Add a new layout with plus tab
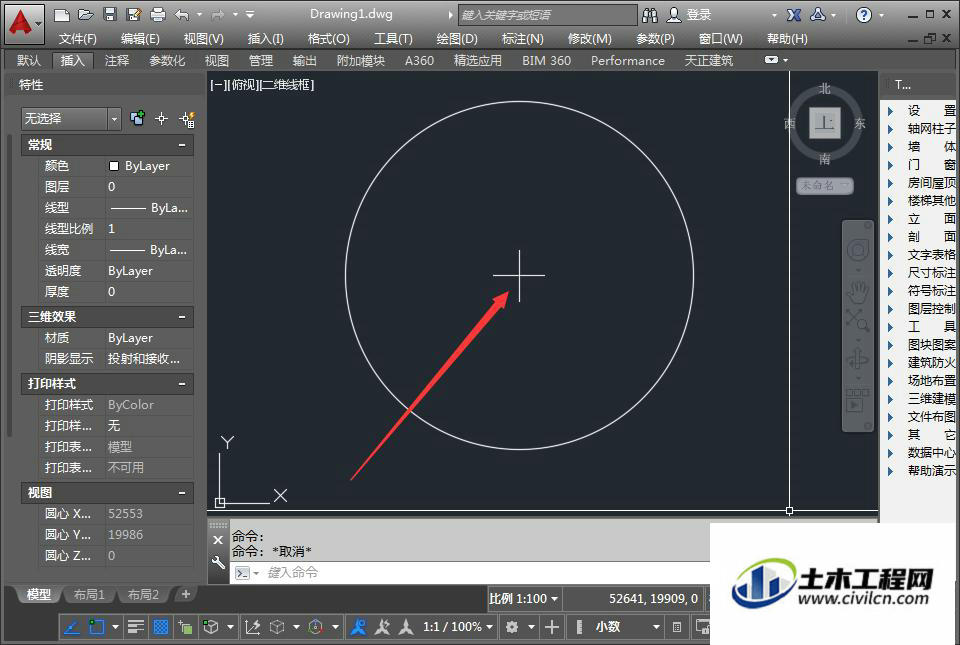Screen dimensions: 960x645 click(186, 594)
